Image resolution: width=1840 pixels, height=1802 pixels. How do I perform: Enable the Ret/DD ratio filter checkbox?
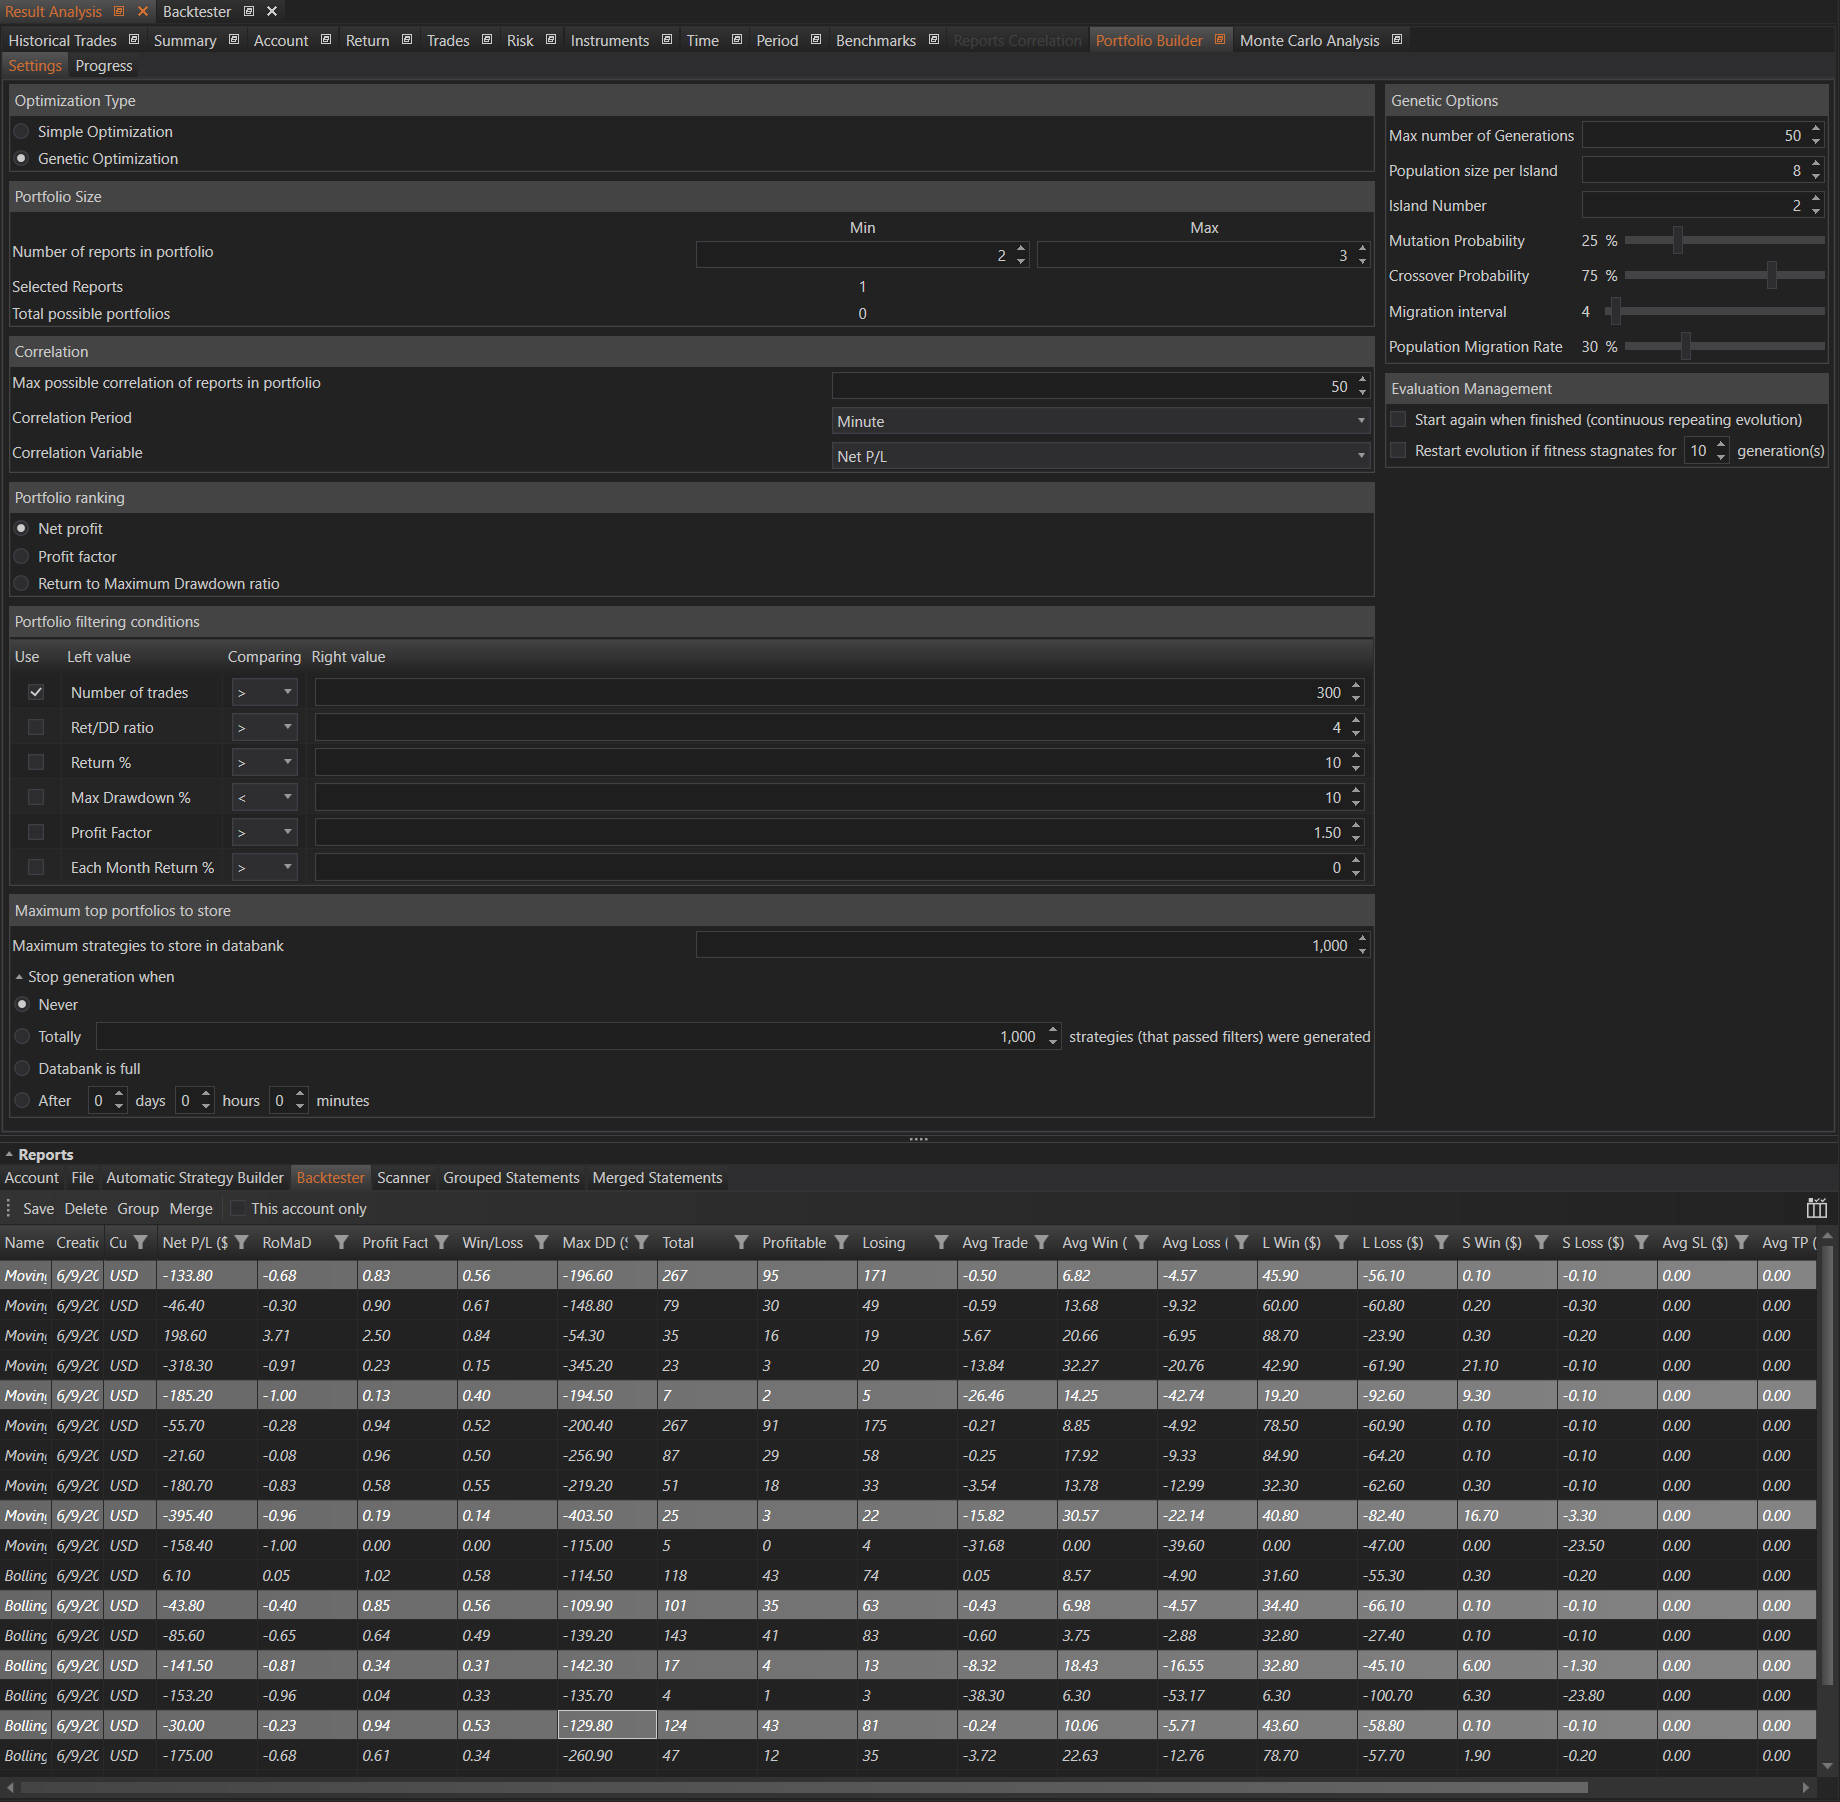point(36,727)
